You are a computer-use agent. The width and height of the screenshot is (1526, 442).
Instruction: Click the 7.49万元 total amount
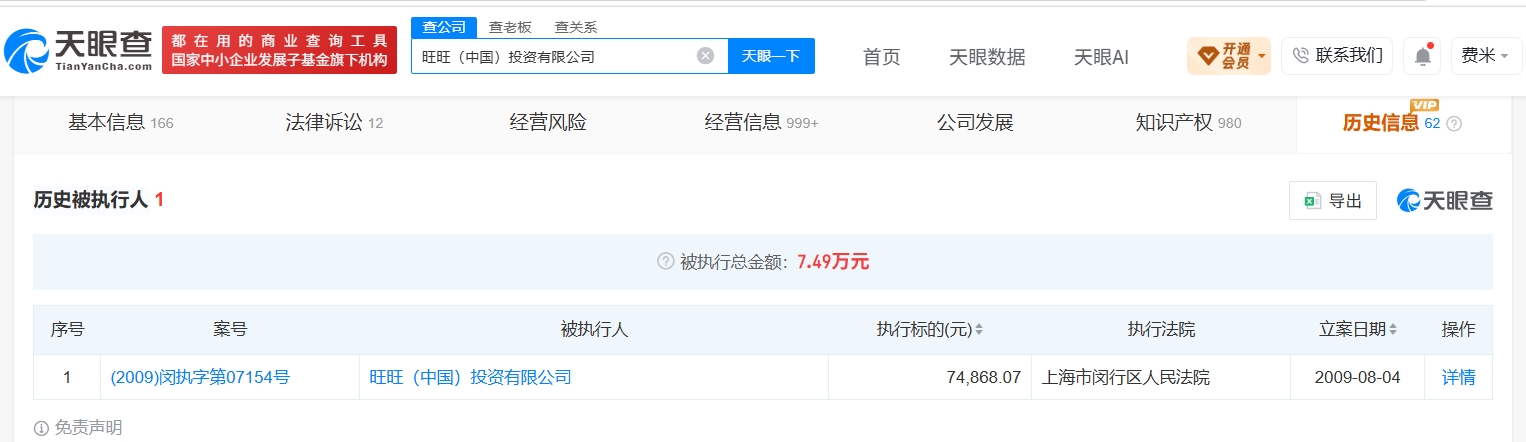pos(833,262)
